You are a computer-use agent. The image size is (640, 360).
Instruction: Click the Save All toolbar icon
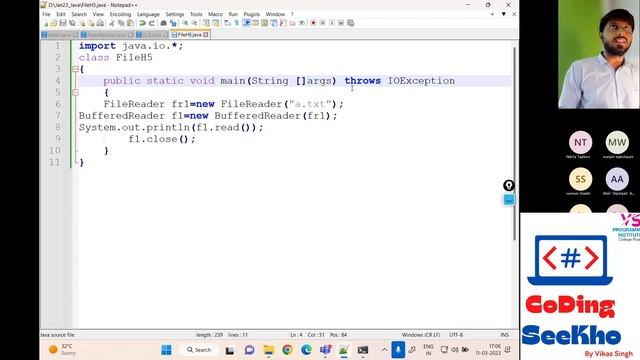pos(72,23)
